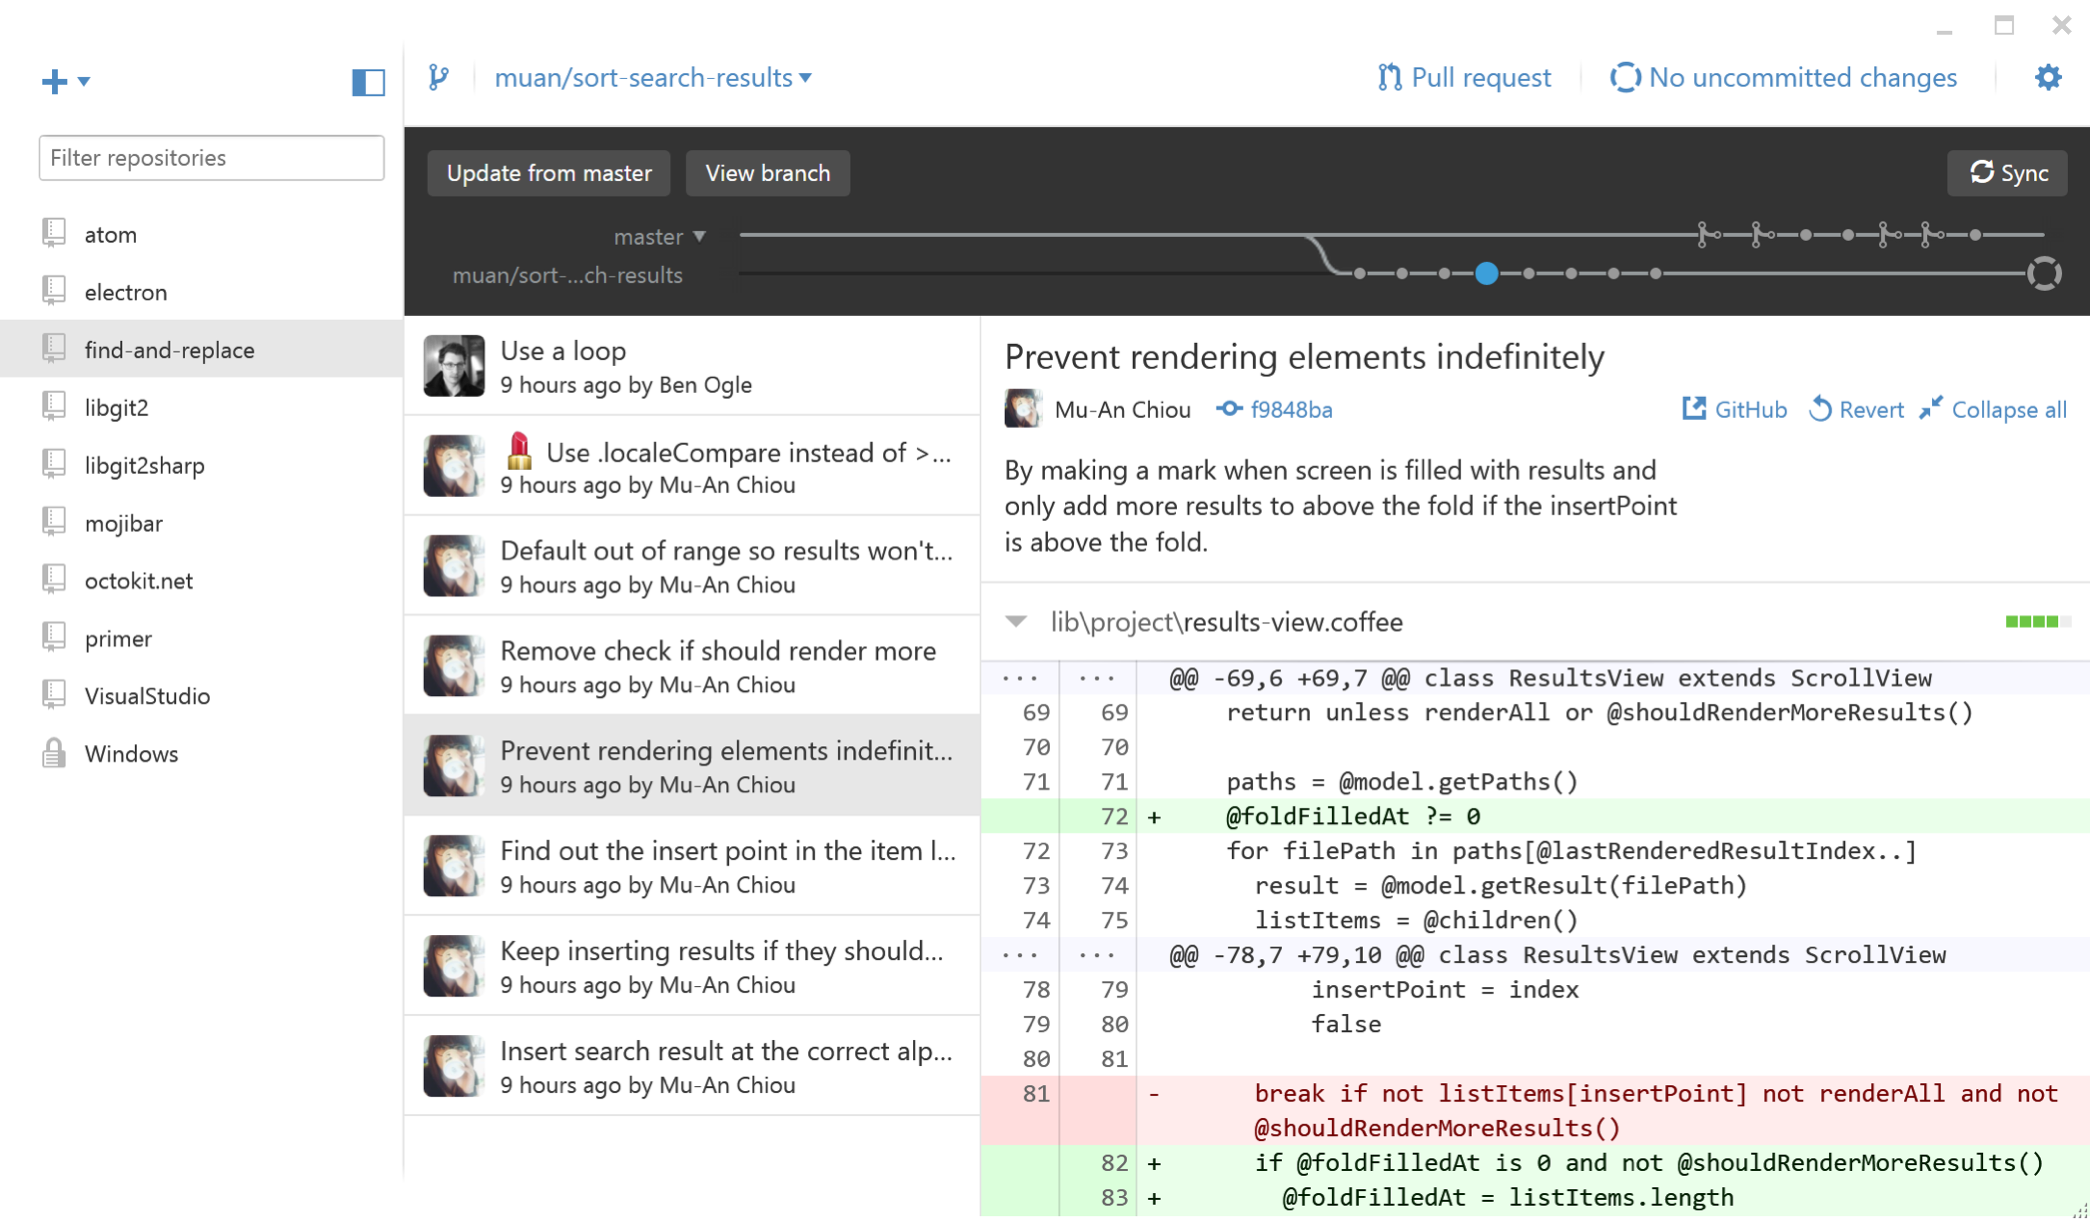Select the libgit2sharp repository
Viewport: 2090px width, 1222px height.
pos(144,465)
